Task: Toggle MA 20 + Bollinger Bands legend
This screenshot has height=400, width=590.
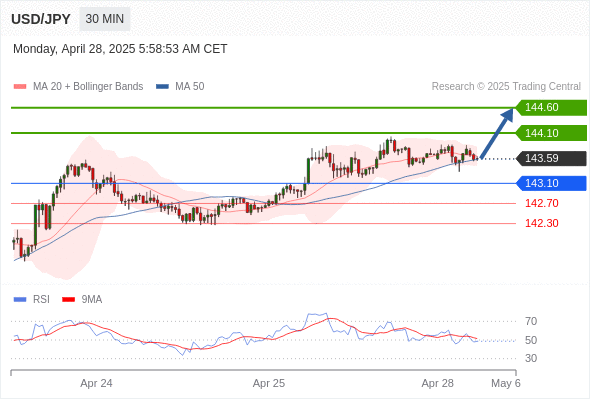Action: [78, 87]
